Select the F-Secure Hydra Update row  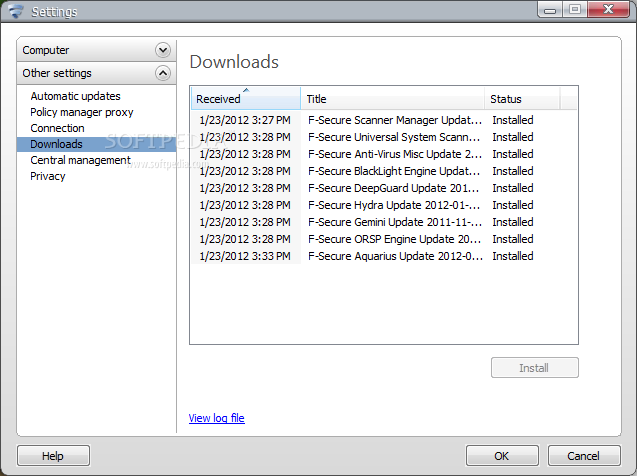384,205
